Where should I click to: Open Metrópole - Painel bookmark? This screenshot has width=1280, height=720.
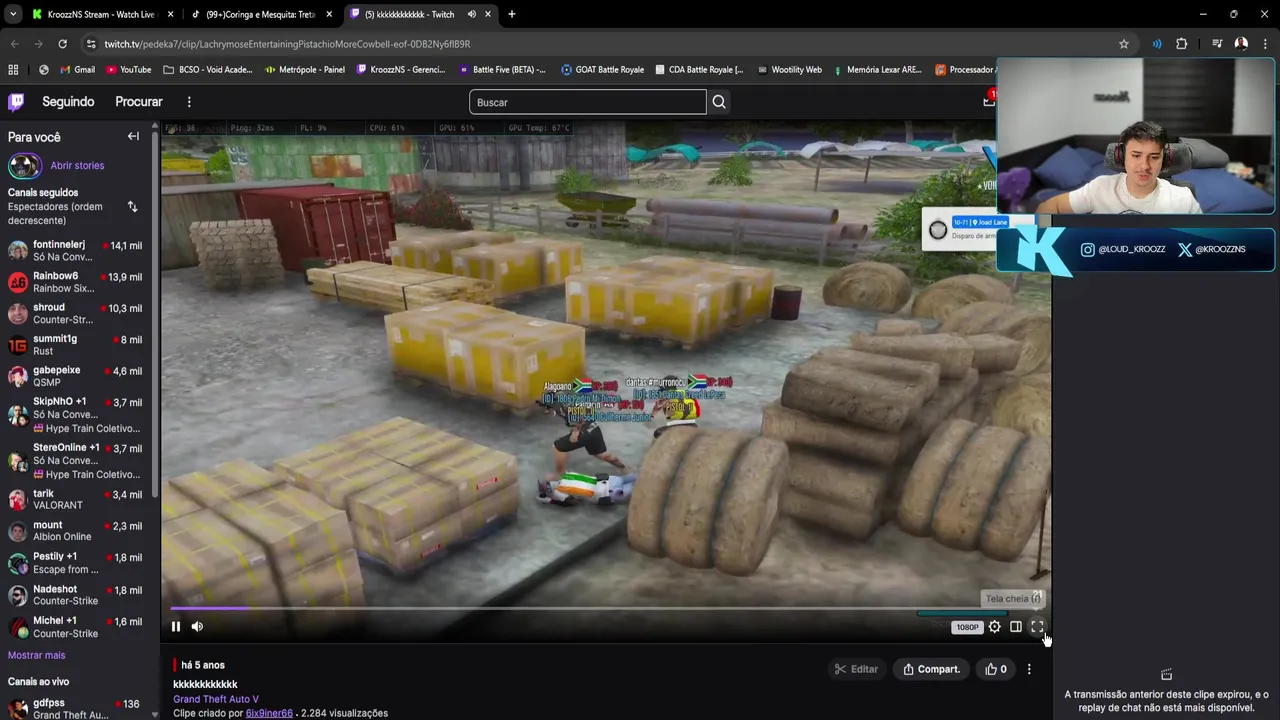point(304,70)
